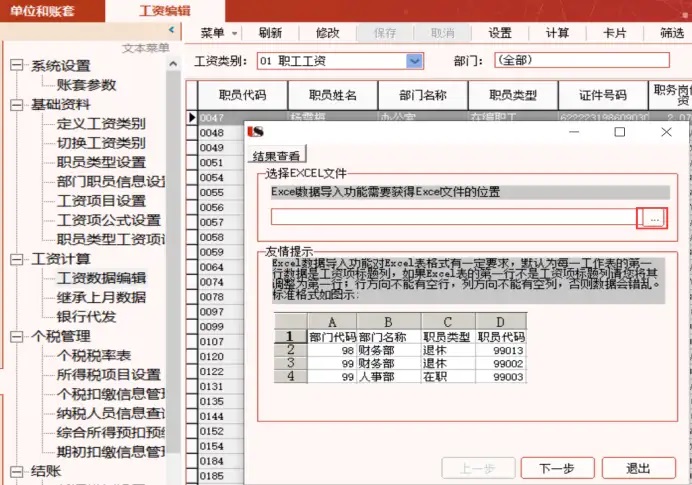Click the 部门 filter field
The height and width of the screenshot is (485, 692).
point(581,61)
